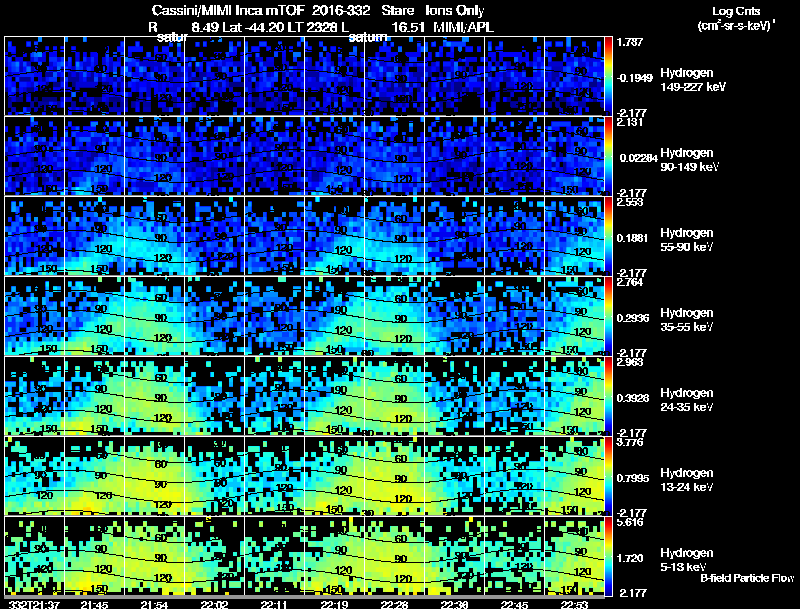Select the 'Hydrogen 90-149 keV' row label
The height and width of the screenshot is (609, 800).
tap(689, 160)
